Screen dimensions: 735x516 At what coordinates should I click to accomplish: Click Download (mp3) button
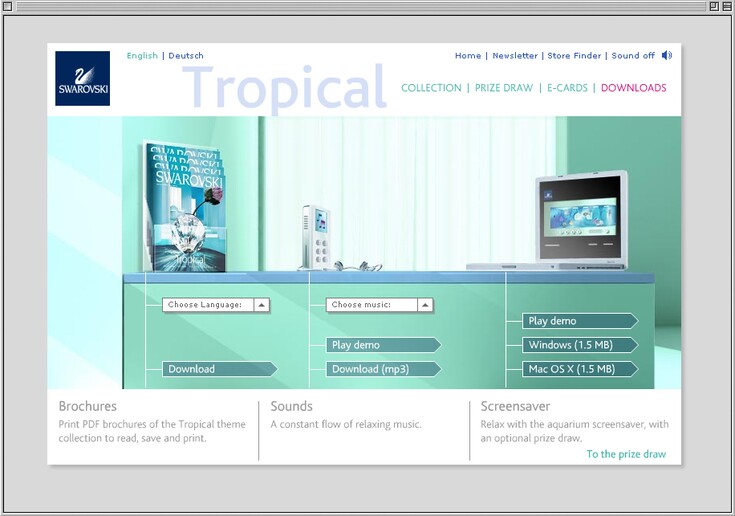click(x=383, y=369)
